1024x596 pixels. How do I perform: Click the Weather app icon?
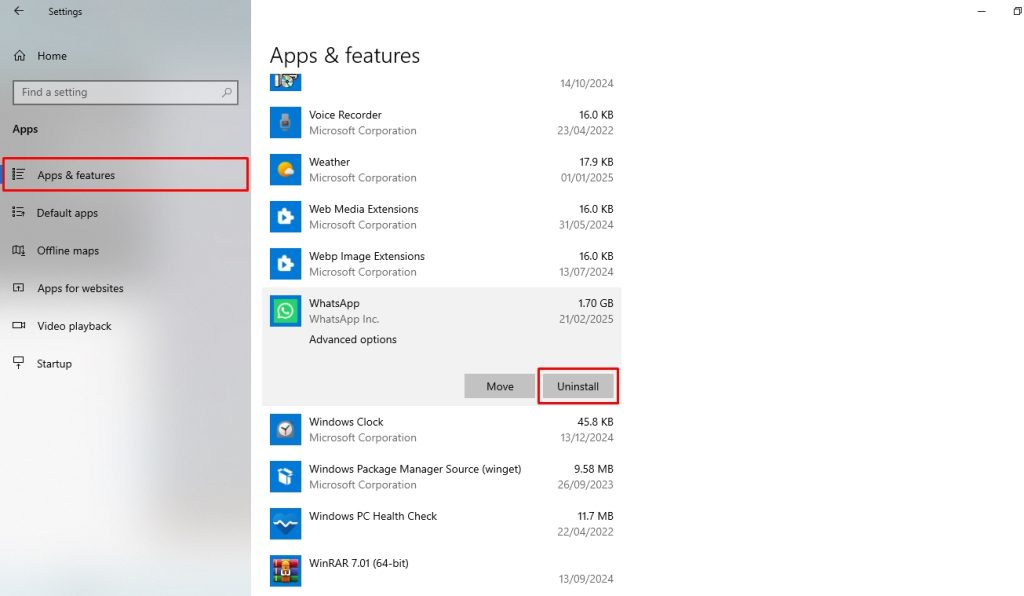tap(285, 170)
